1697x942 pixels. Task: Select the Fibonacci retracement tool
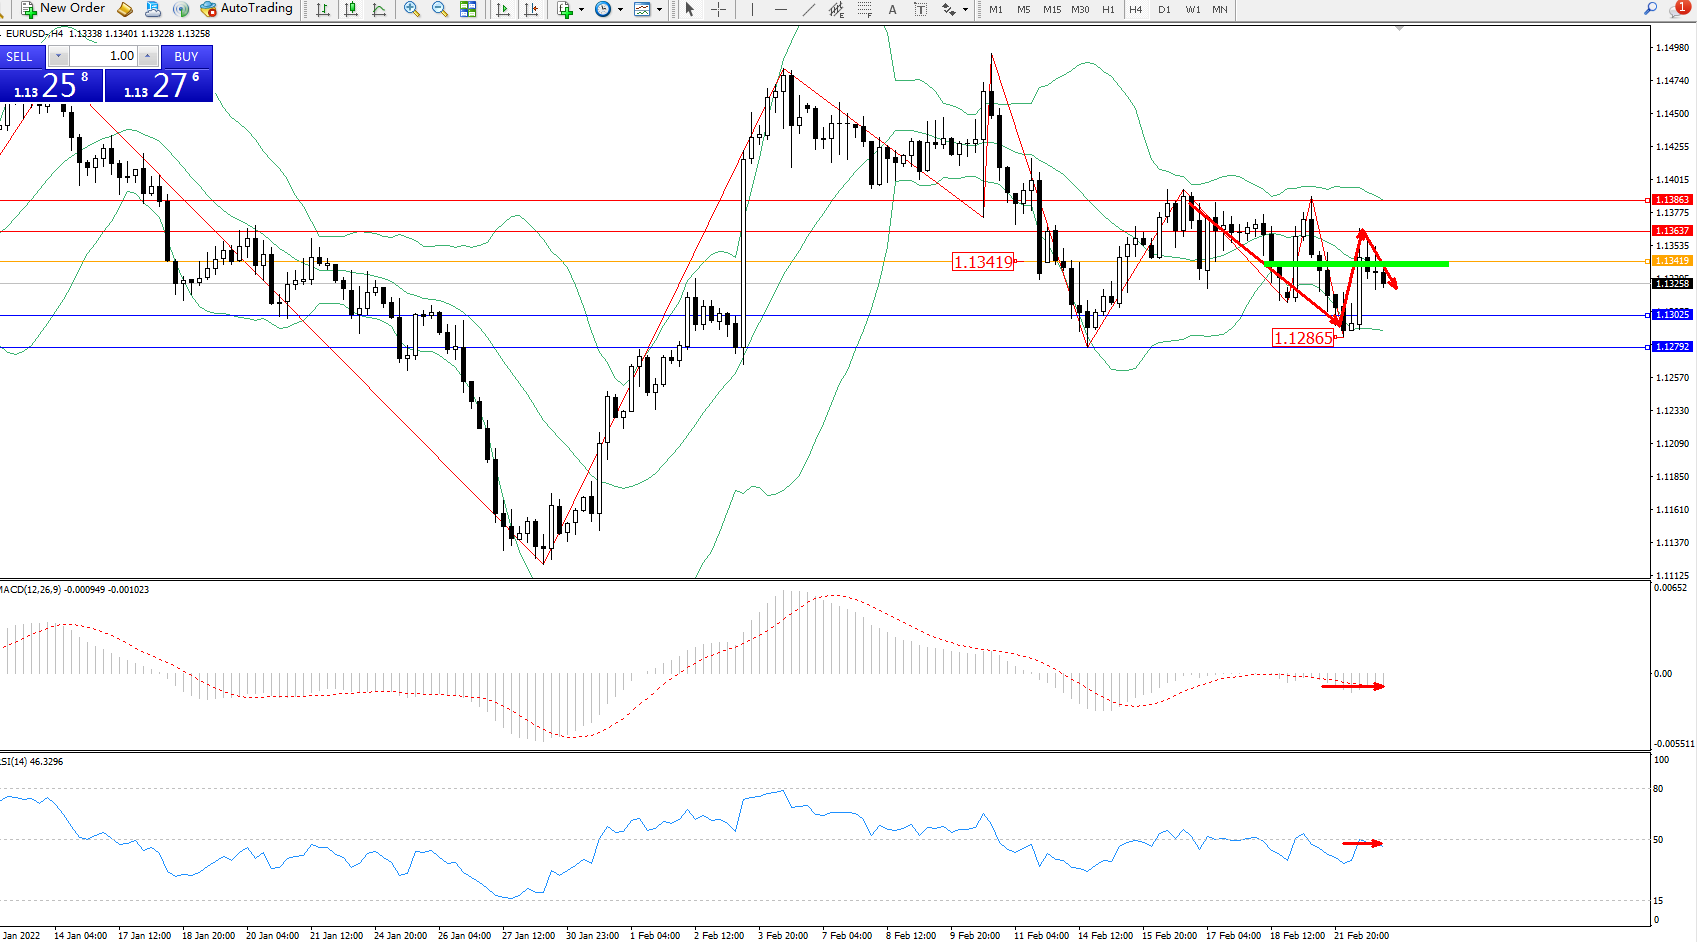(864, 9)
